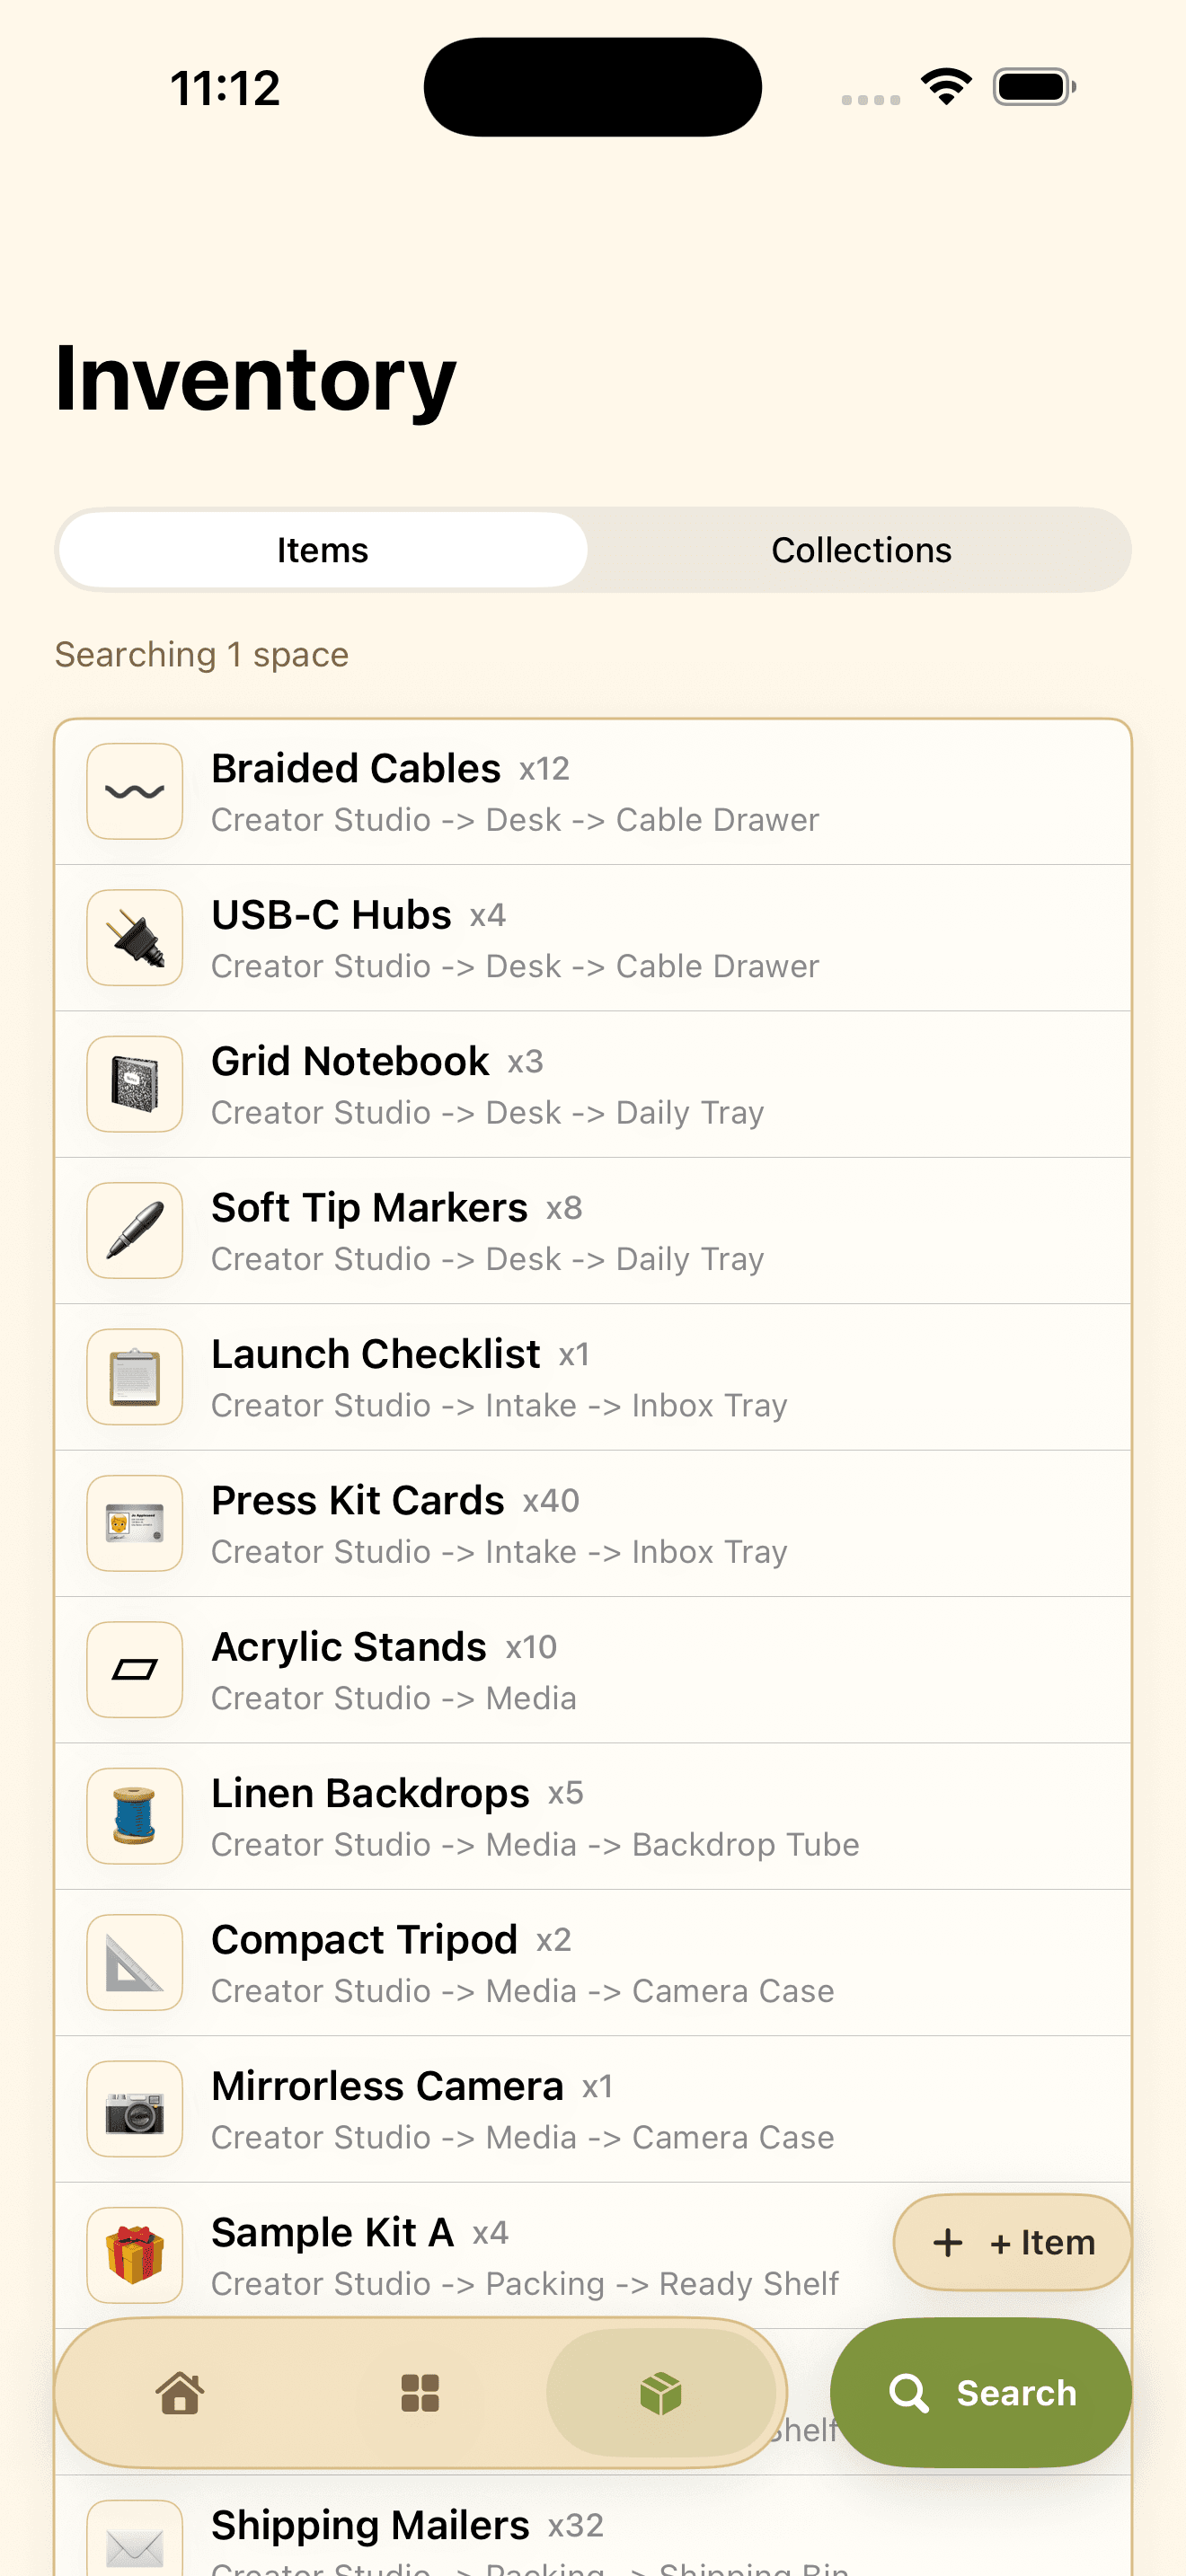Tap the 'Searching 1 space' filter text
Screen dimensions: 1186x2576
coord(202,654)
